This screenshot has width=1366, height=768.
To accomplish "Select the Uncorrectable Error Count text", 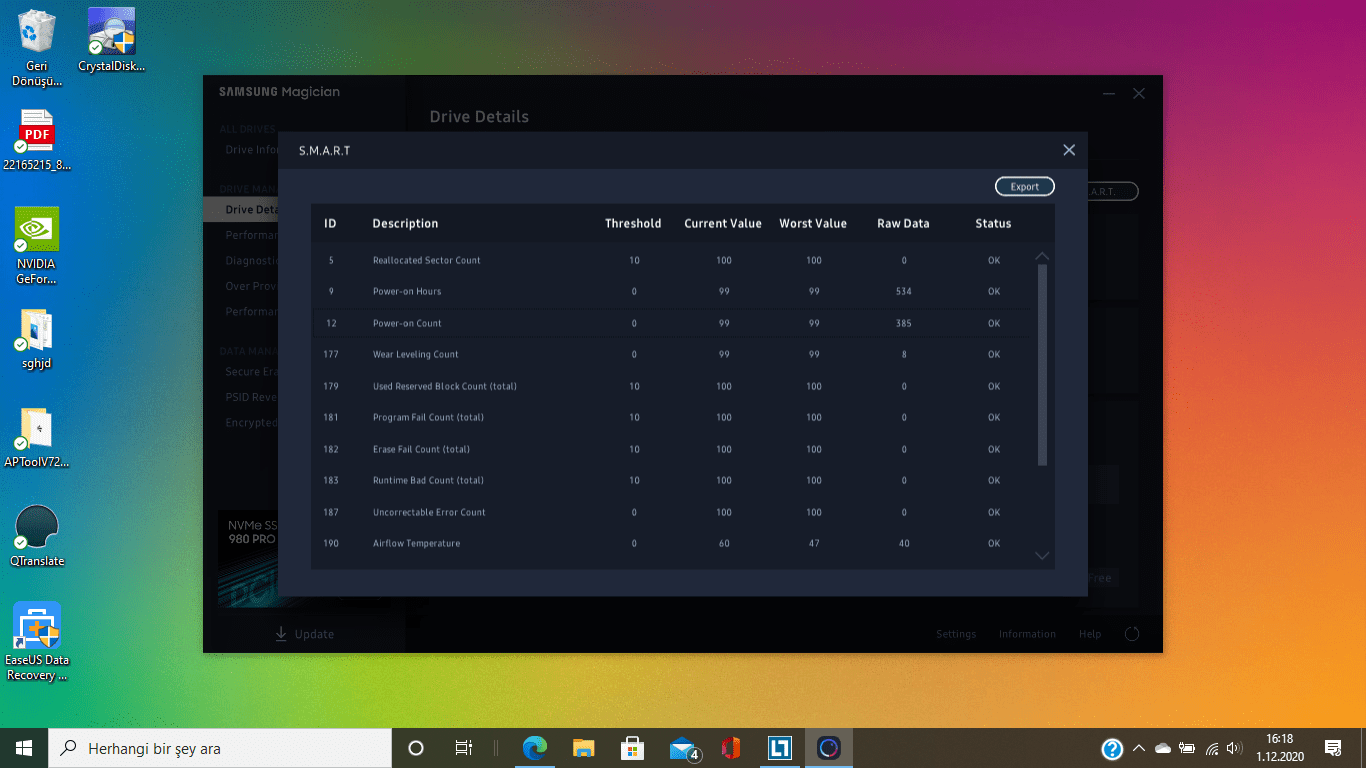I will point(429,512).
